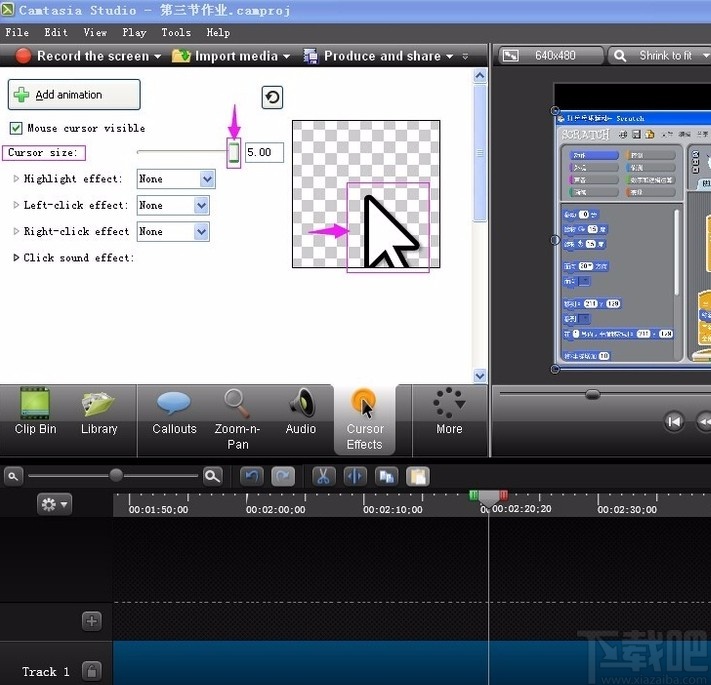Open the Edit menu
This screenshot has height=685, width=711.
pyautogui.click(x=56, y=32)
